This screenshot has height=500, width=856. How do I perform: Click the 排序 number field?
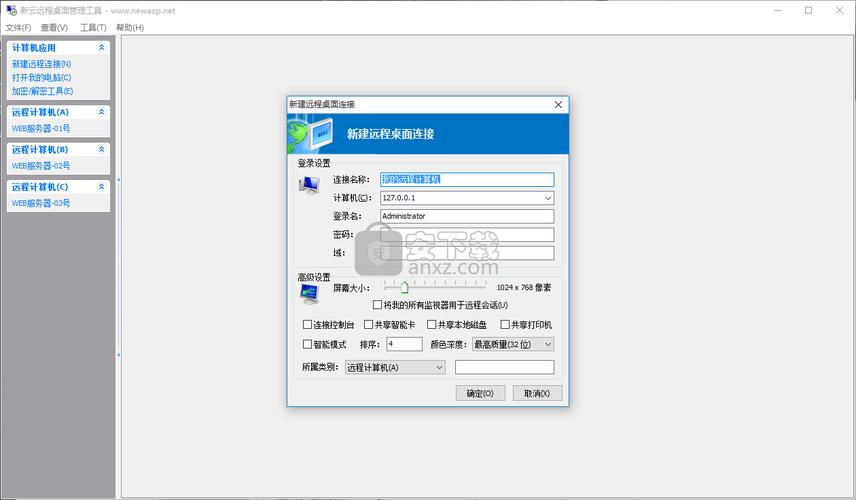[x=405, y=344]
